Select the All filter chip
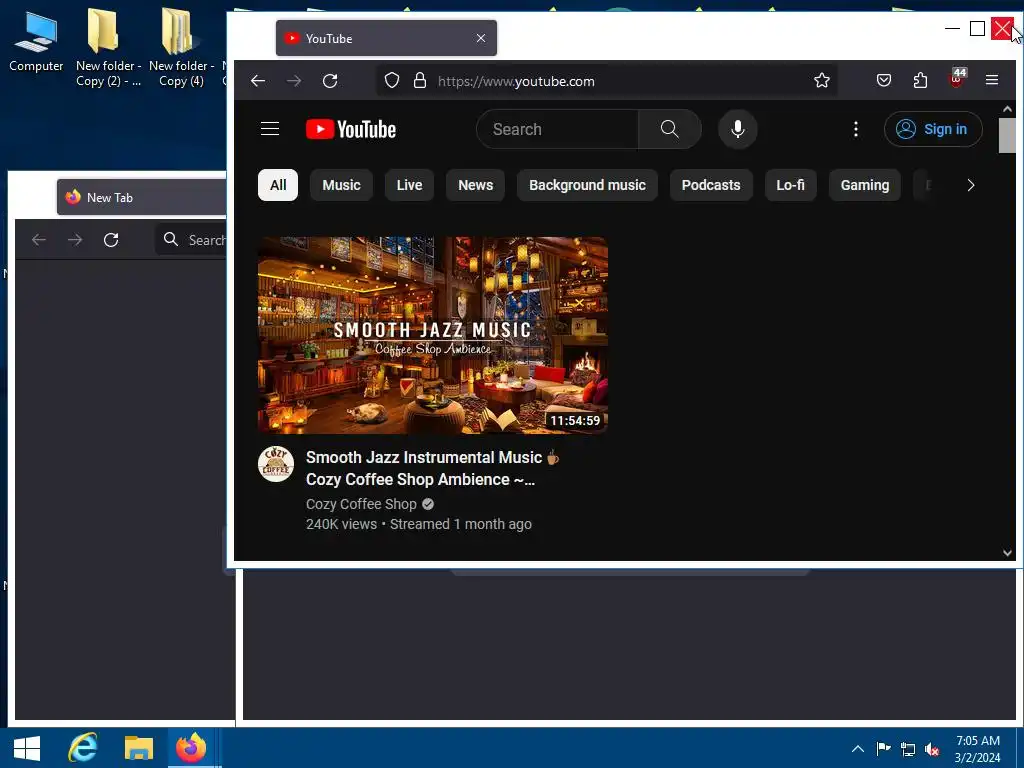1024x768 pixels. pos(278,185)
